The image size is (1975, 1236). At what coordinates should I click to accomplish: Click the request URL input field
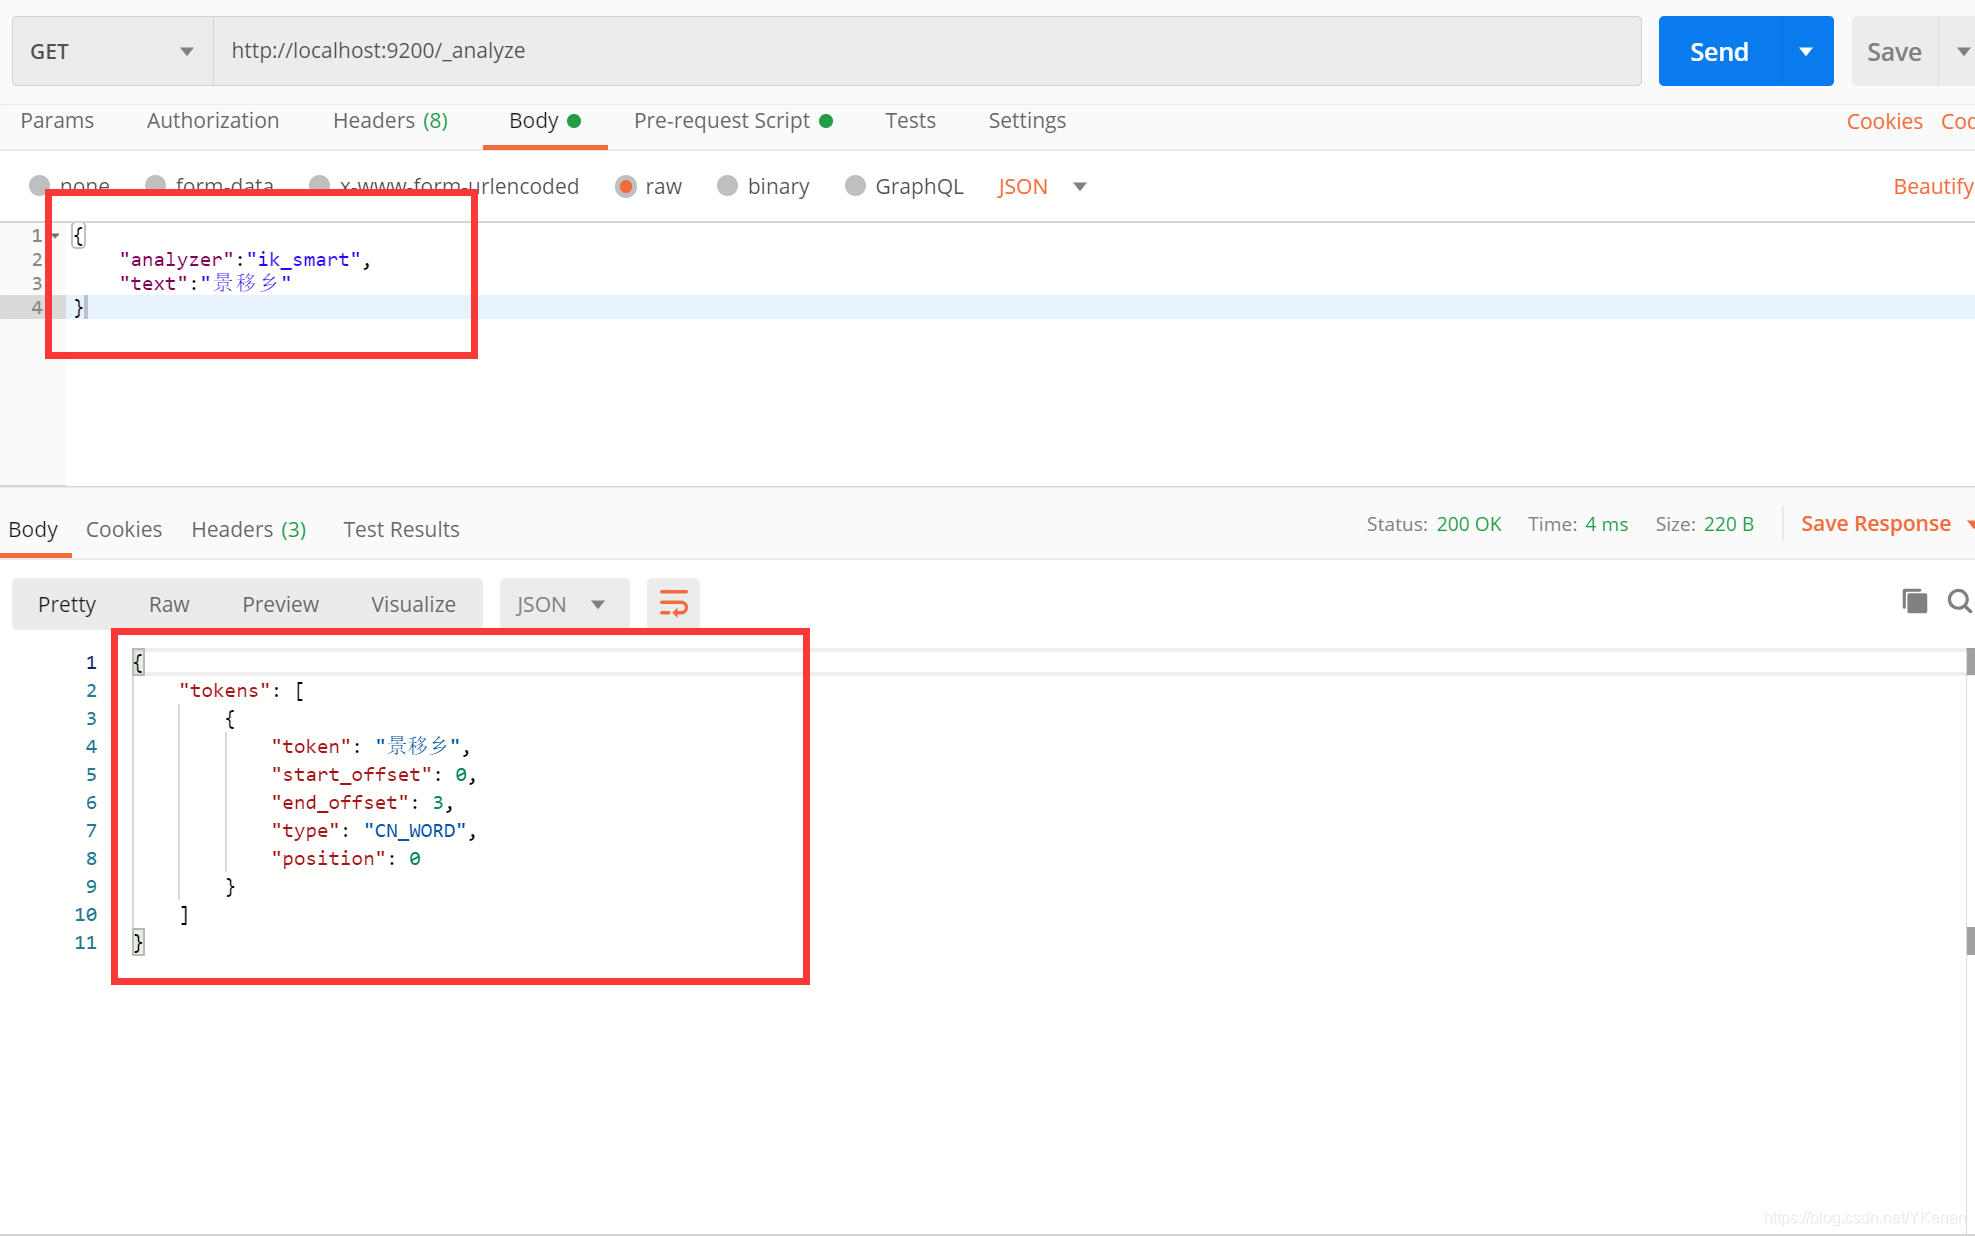point(927,51)
